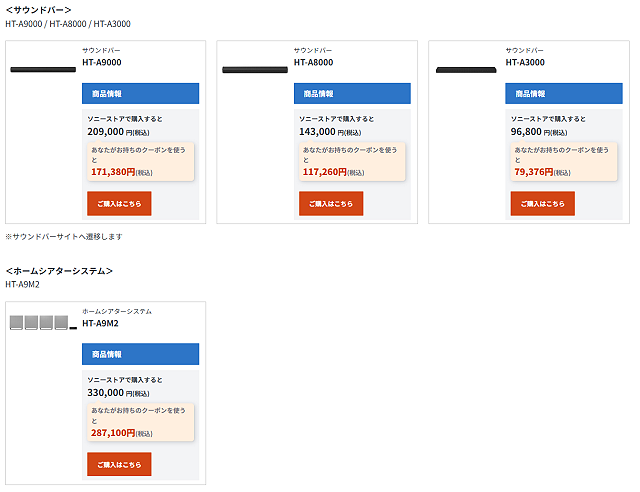640x492 pixels.
Task: Select the HT-A8000 product name title
Action: tap(314, 62)
